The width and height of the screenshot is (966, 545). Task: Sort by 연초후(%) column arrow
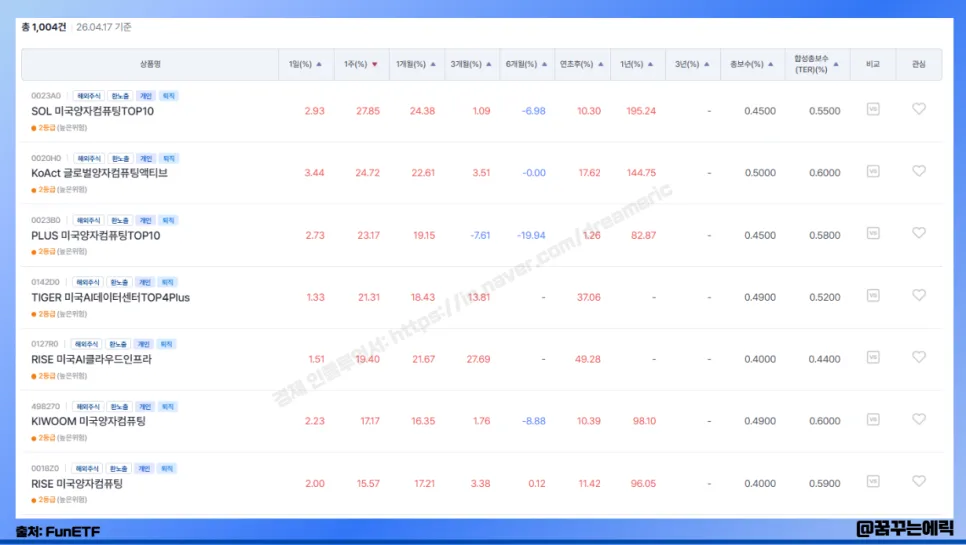coord(601,64)
